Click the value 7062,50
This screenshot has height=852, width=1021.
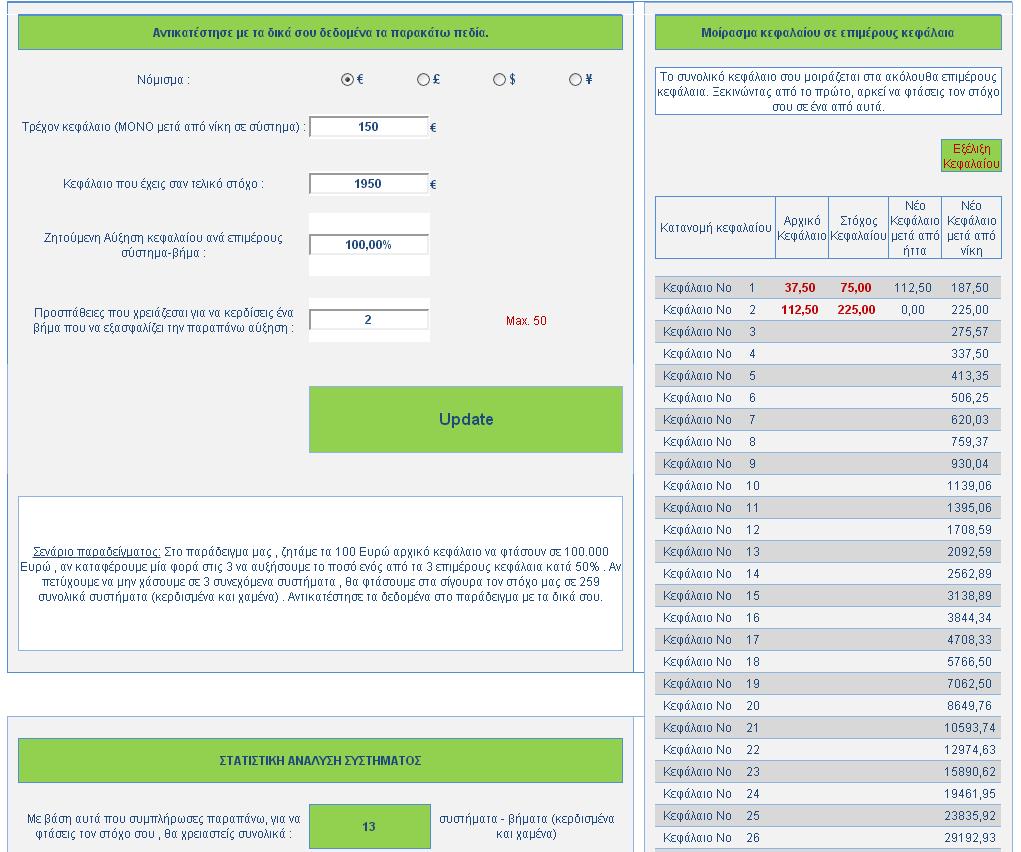click(969, 684)
